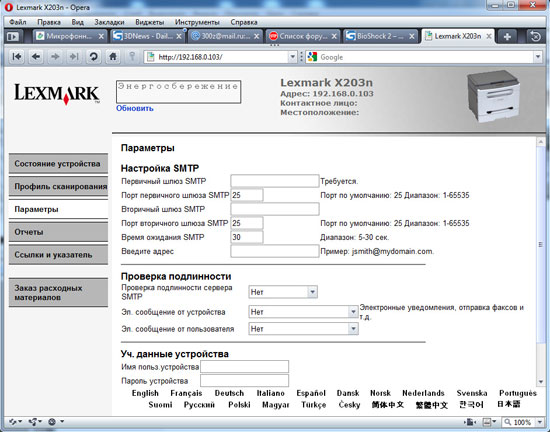Open Профиль сканирования sidebar section
This screenshot has width=550, height=432.
pos(58,187)
